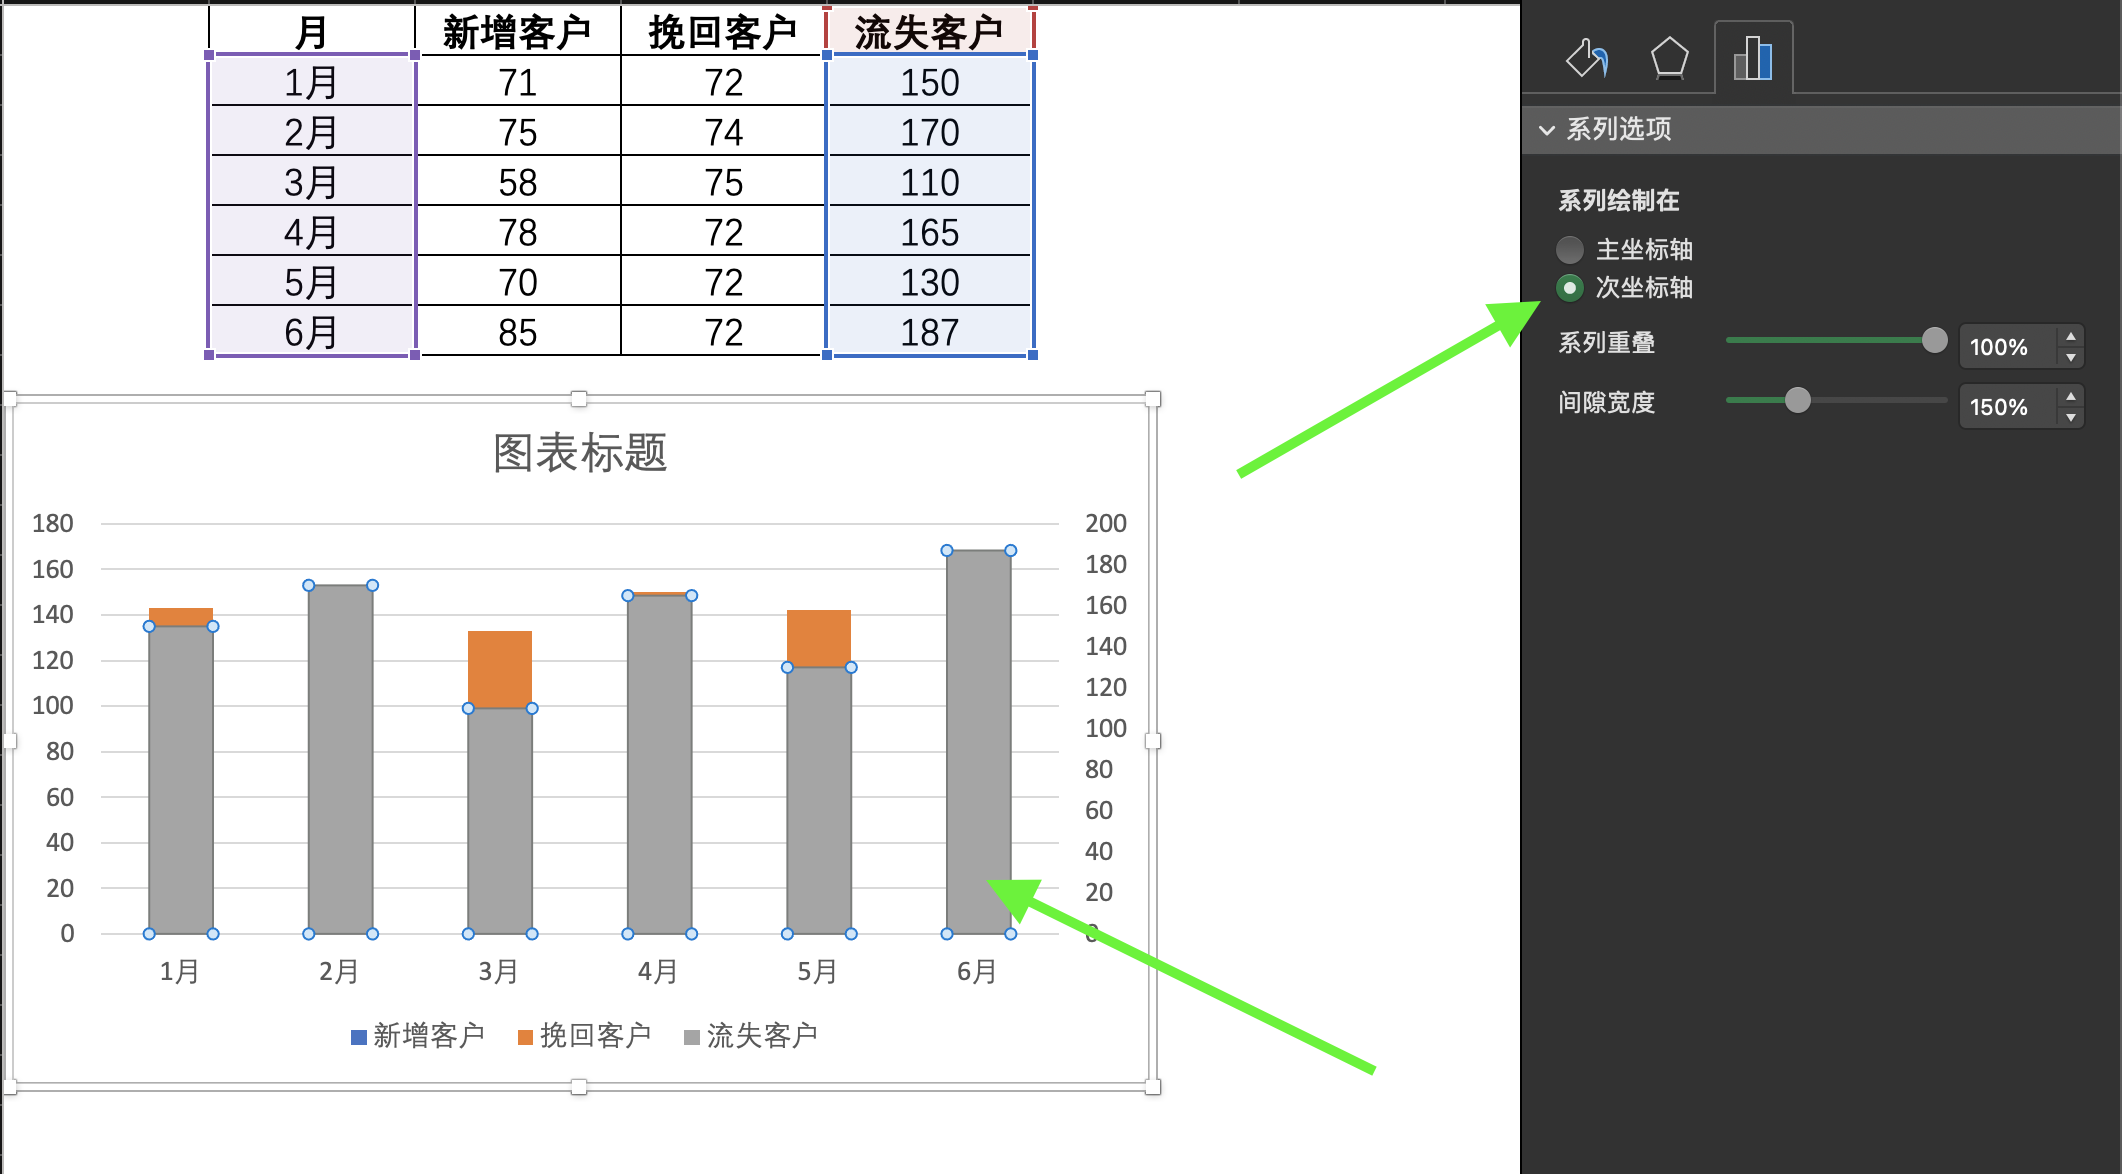Click the orange 挽回客户 legend swatch
2122x1174 pixels.
523,1037
